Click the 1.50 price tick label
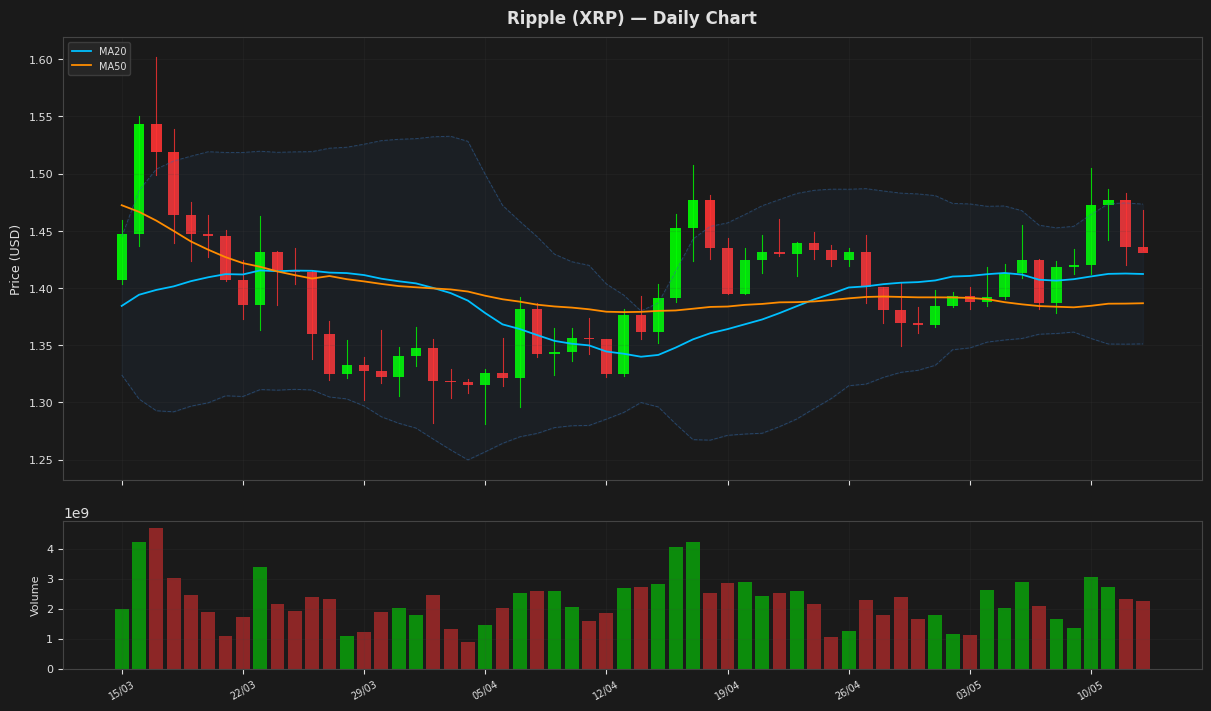This screenshot has width=1211, height=711. point(40,174)
